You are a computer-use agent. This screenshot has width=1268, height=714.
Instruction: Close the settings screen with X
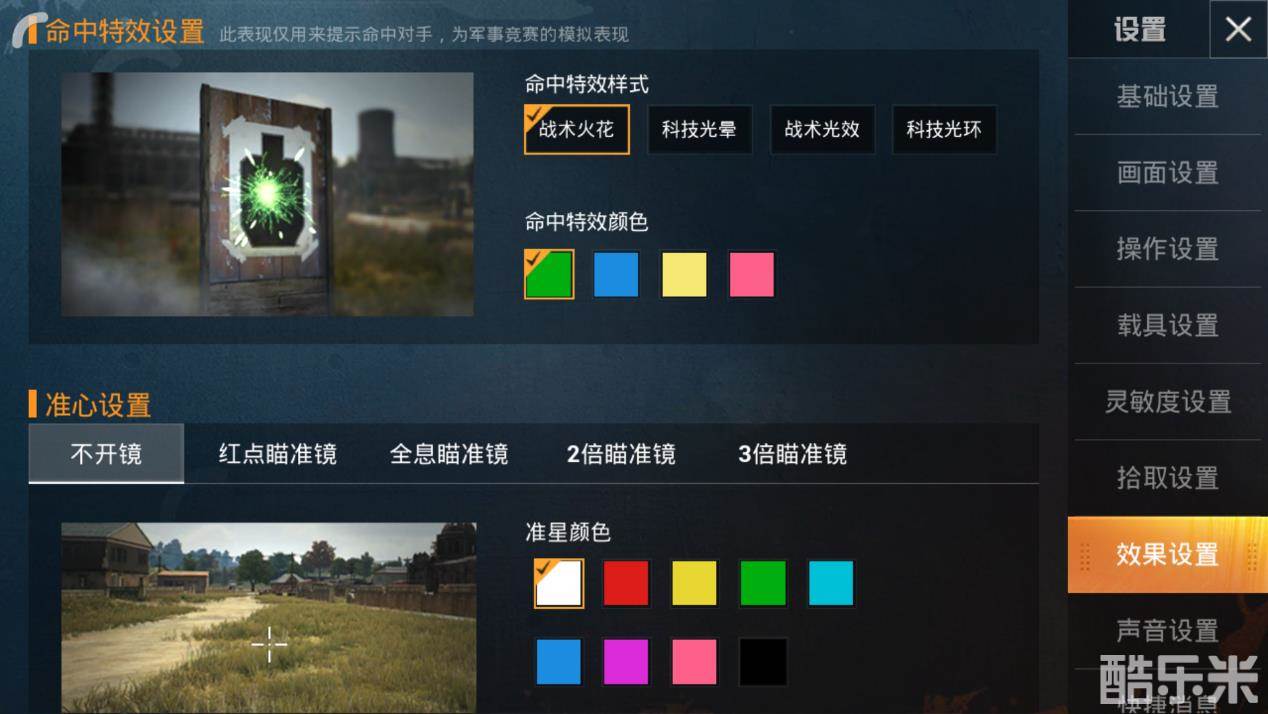click(1238, 29)
